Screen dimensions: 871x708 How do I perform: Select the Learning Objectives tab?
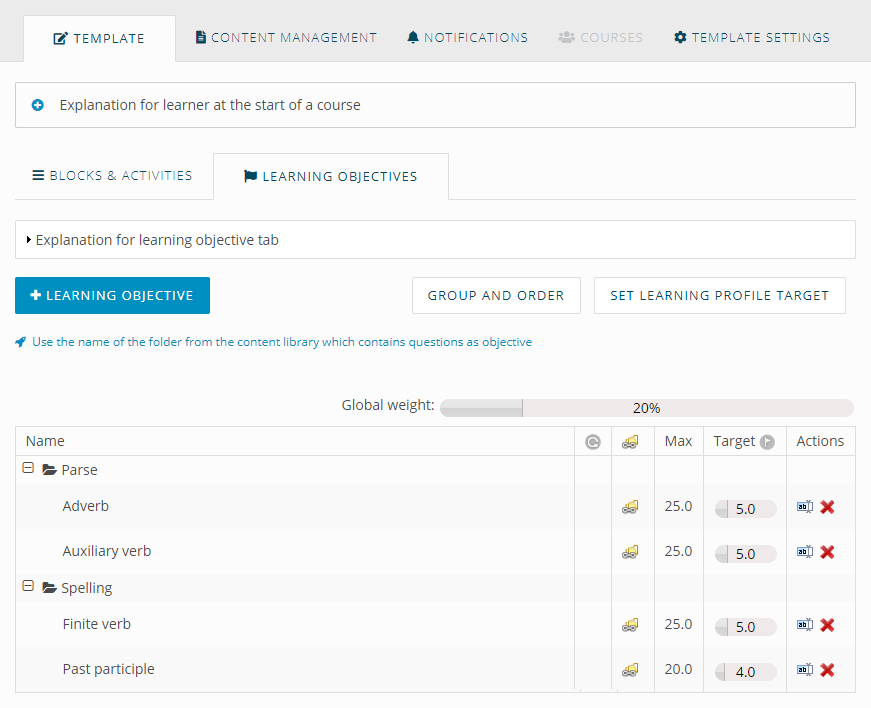coord(331,177)
